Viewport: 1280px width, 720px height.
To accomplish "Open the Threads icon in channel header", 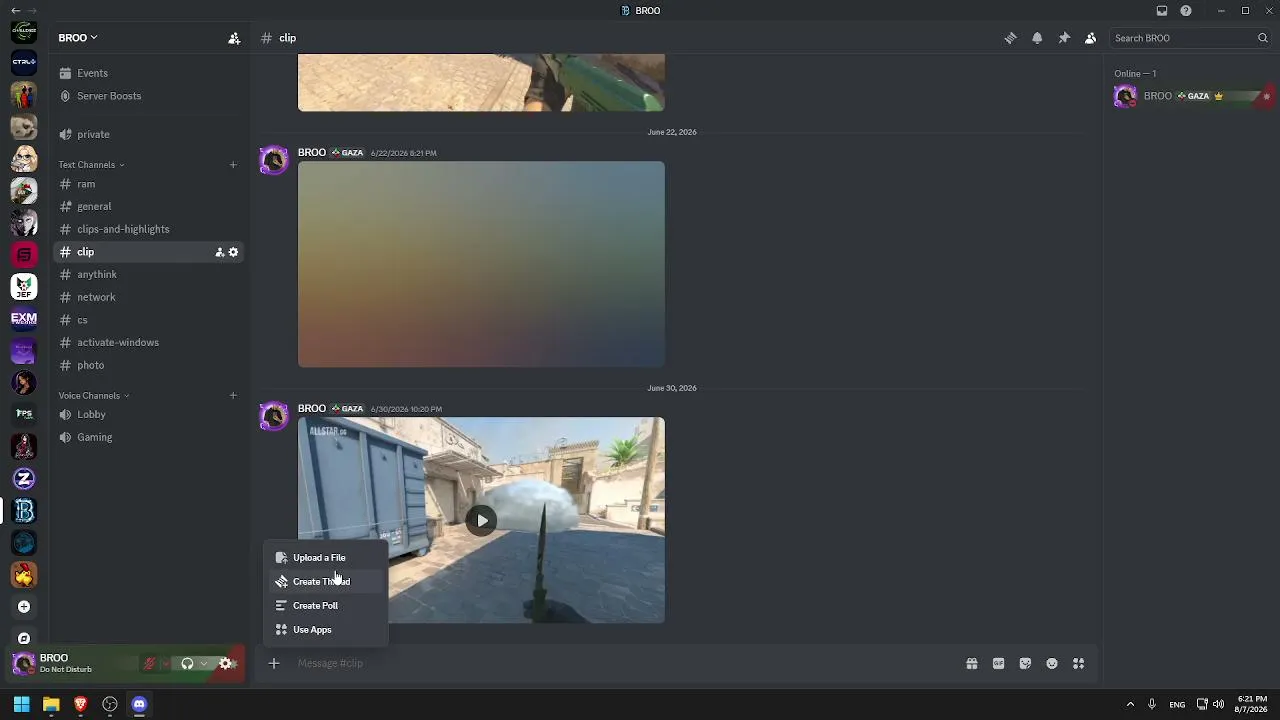I will pyautogui.click(x=1010, y=38).
